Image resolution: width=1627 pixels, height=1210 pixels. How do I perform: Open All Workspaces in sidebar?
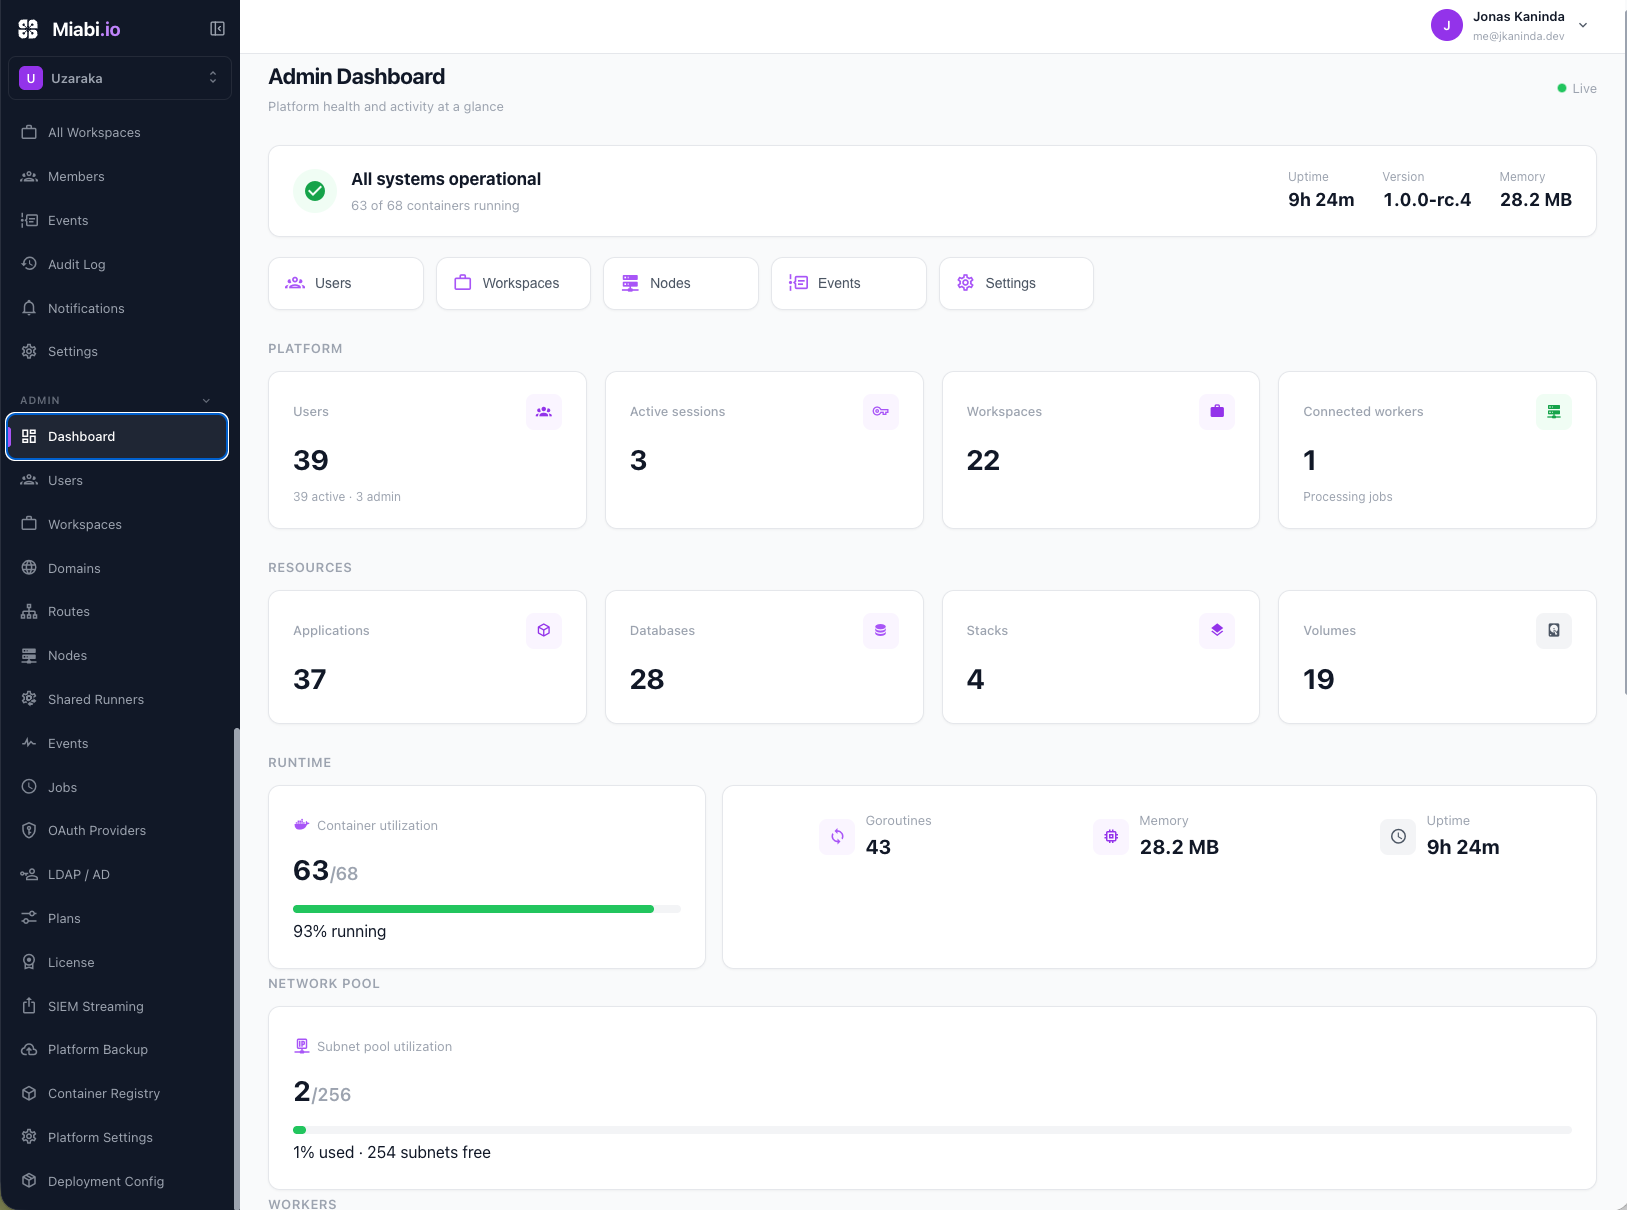(118, 132)
